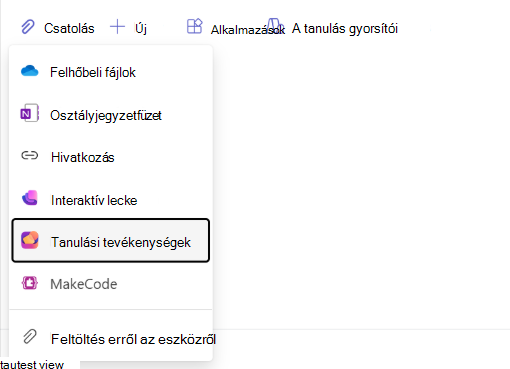Click the OneNote notebook icon
The image size is (510, 369).
30,113
